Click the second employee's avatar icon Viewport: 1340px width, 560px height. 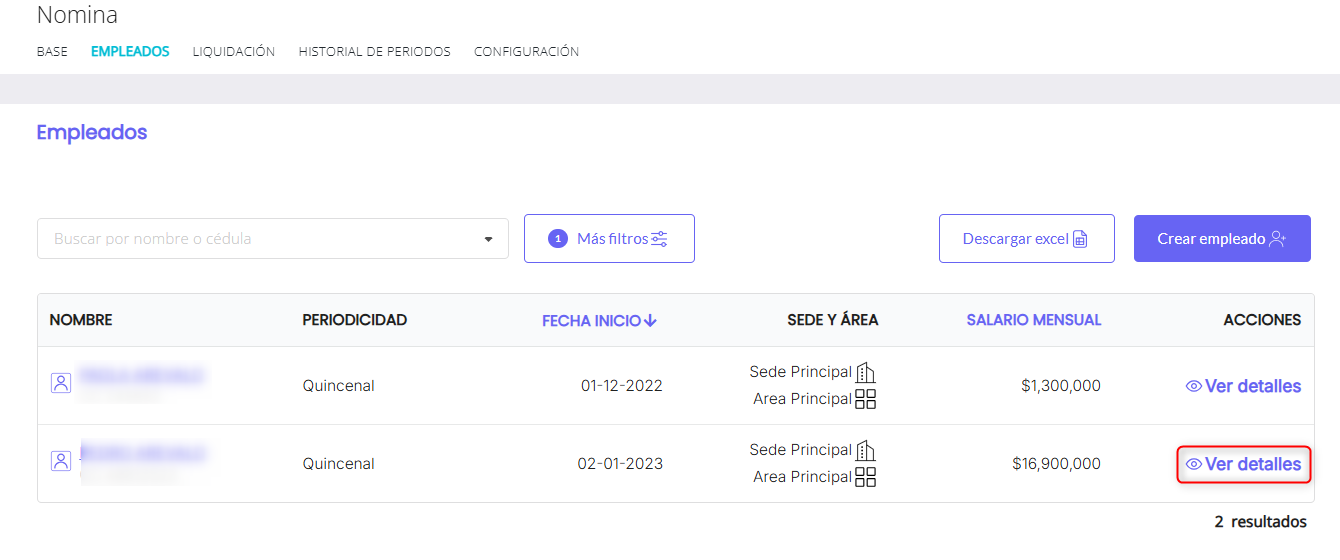pyautogui.click(x=61, y=461)
